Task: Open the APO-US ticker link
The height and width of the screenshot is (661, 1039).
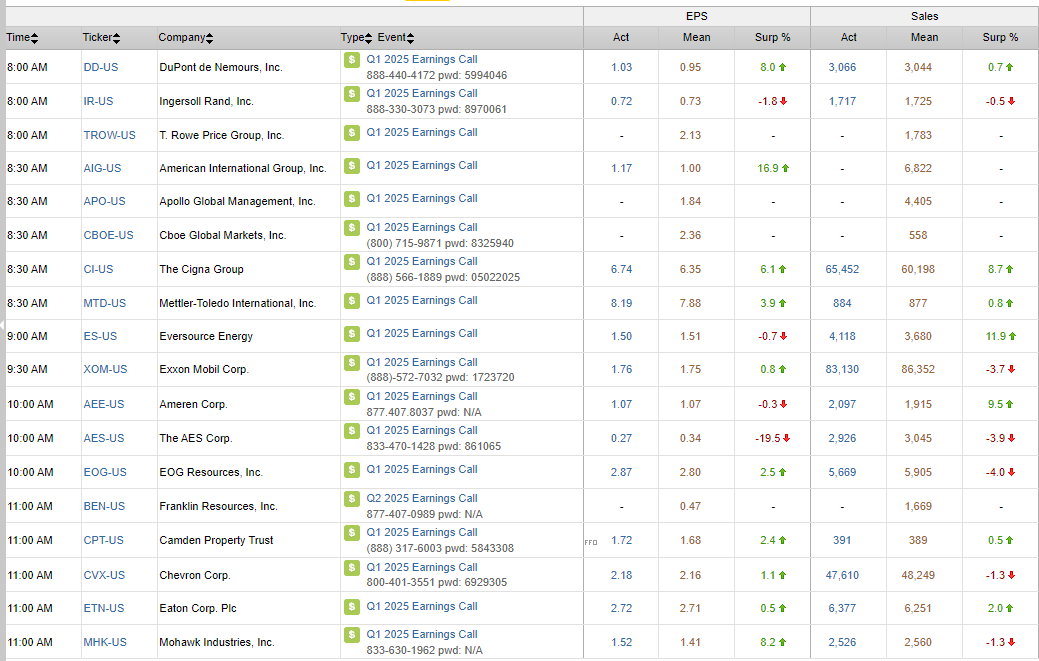Action: [x=104, y=201]
